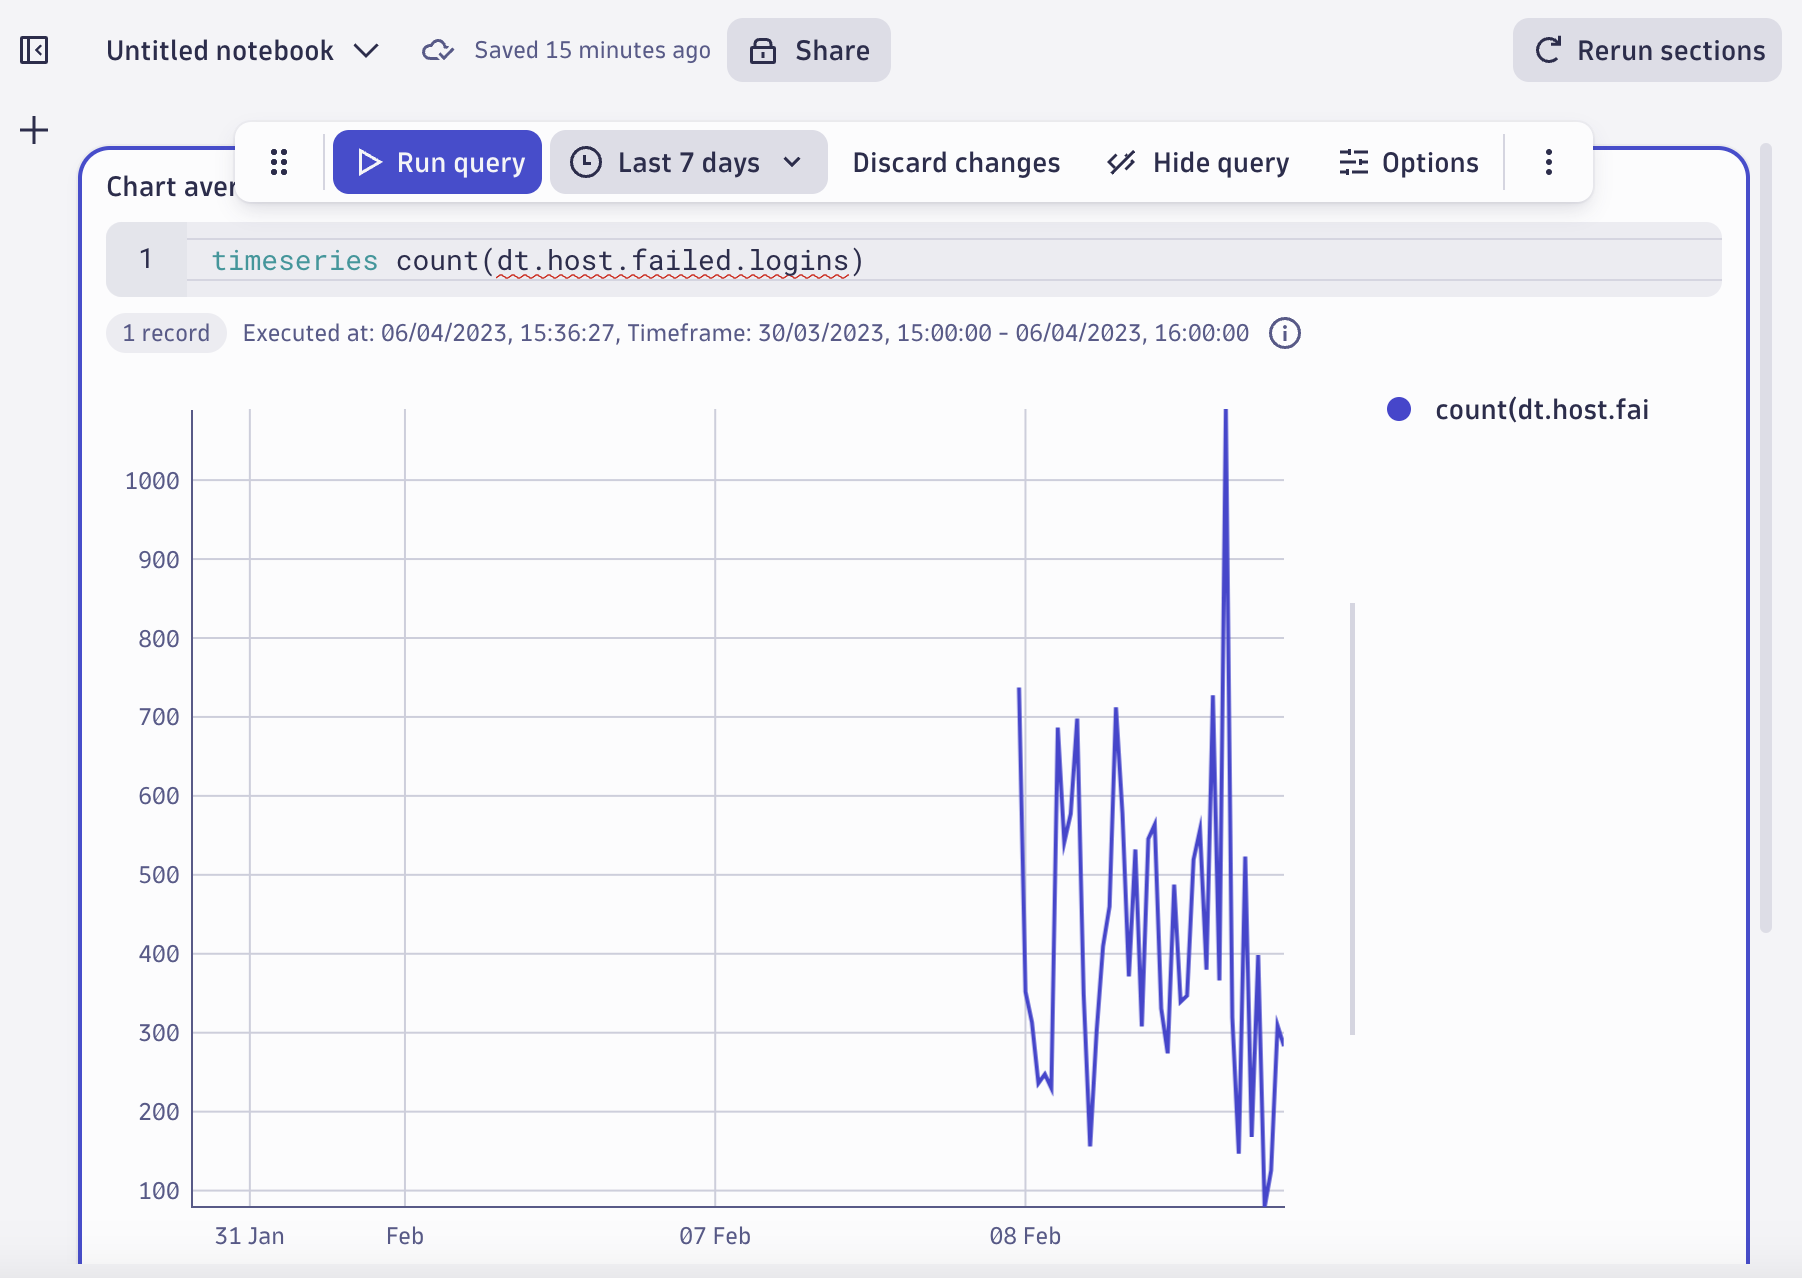Click the 1 record badge
Screen dimensions: 1802x1278
[x=166, y=333]
